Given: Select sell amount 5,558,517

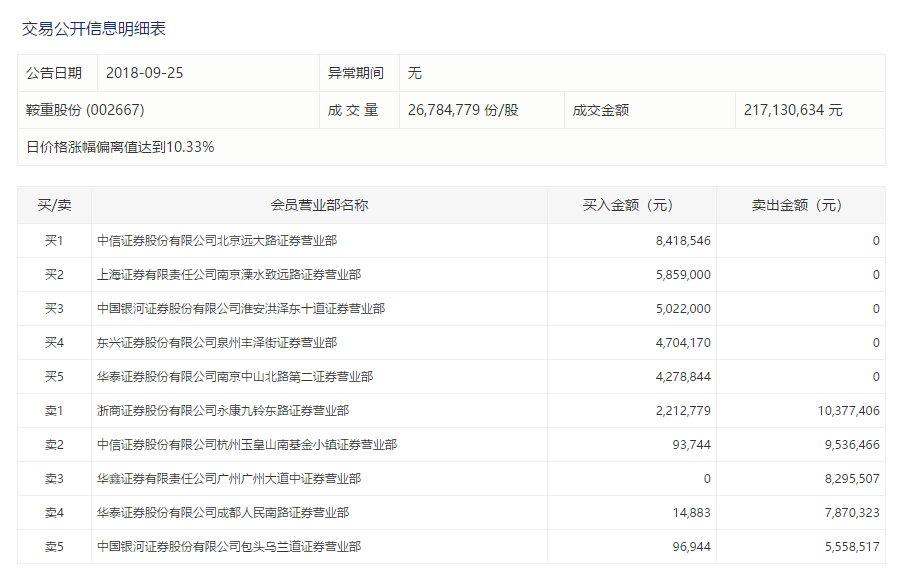Looking at the screenshot, I should (852, 547).
